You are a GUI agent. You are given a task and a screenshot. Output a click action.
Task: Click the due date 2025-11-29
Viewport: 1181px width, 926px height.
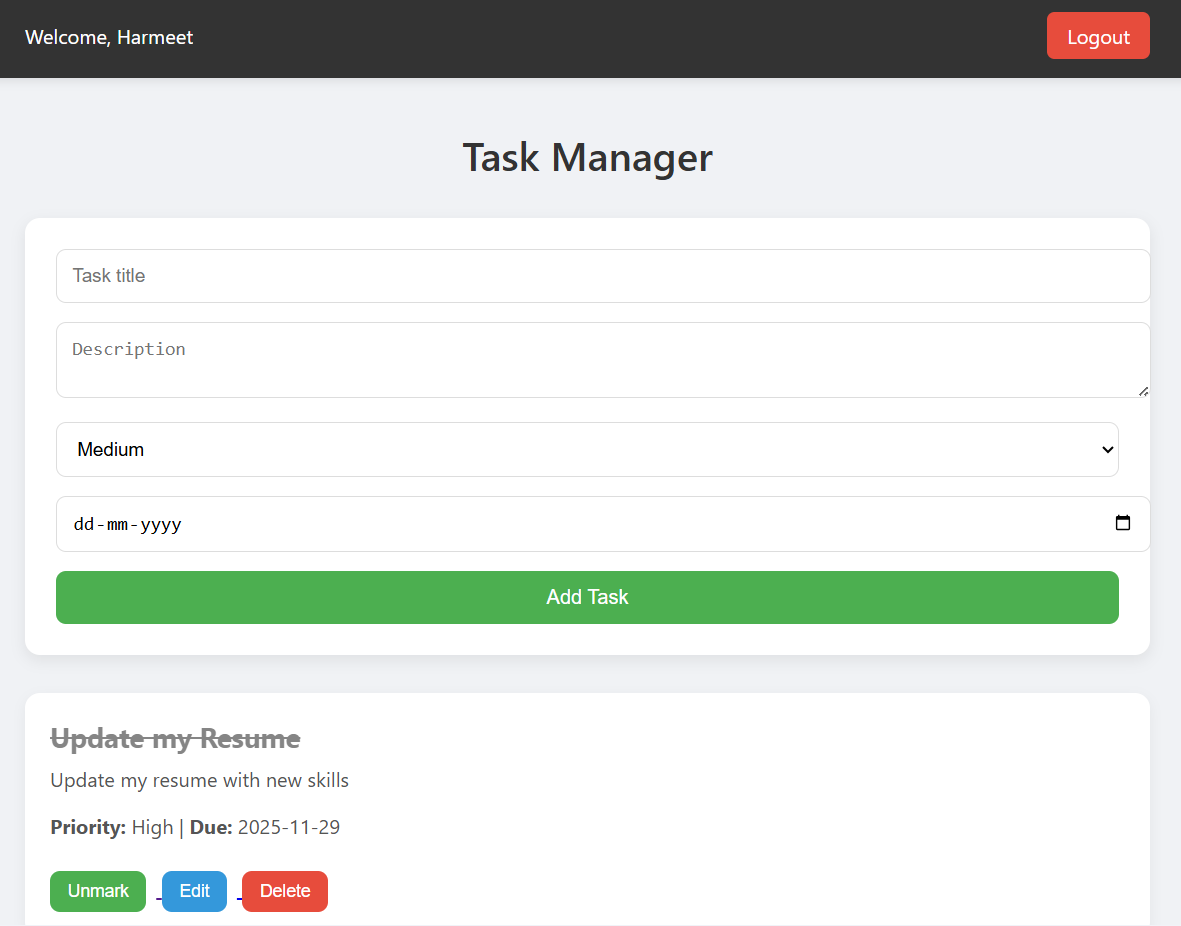288,828
